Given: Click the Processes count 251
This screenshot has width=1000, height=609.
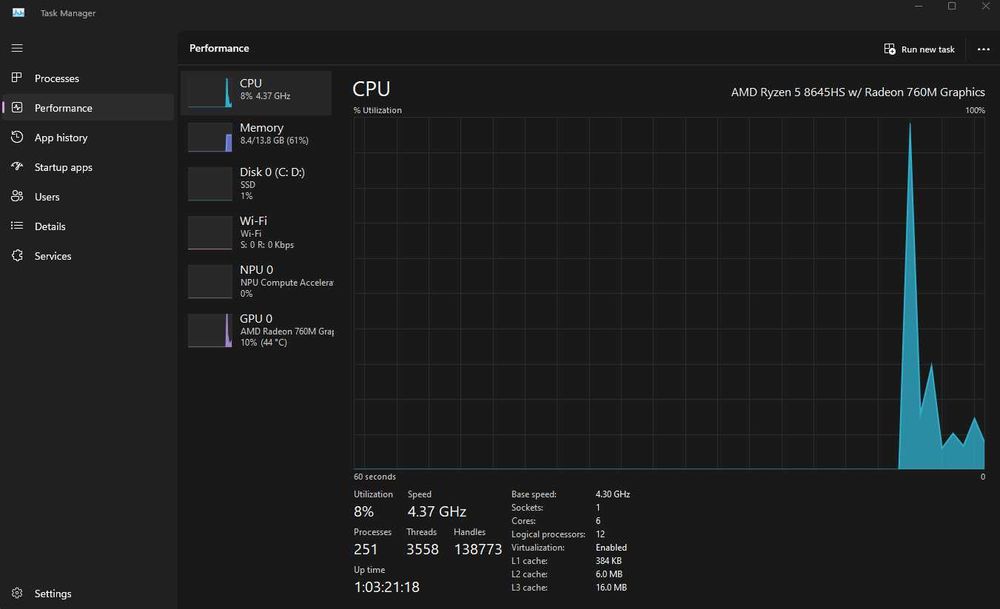Looking at the screenshot, I should [x=365, y=549].
